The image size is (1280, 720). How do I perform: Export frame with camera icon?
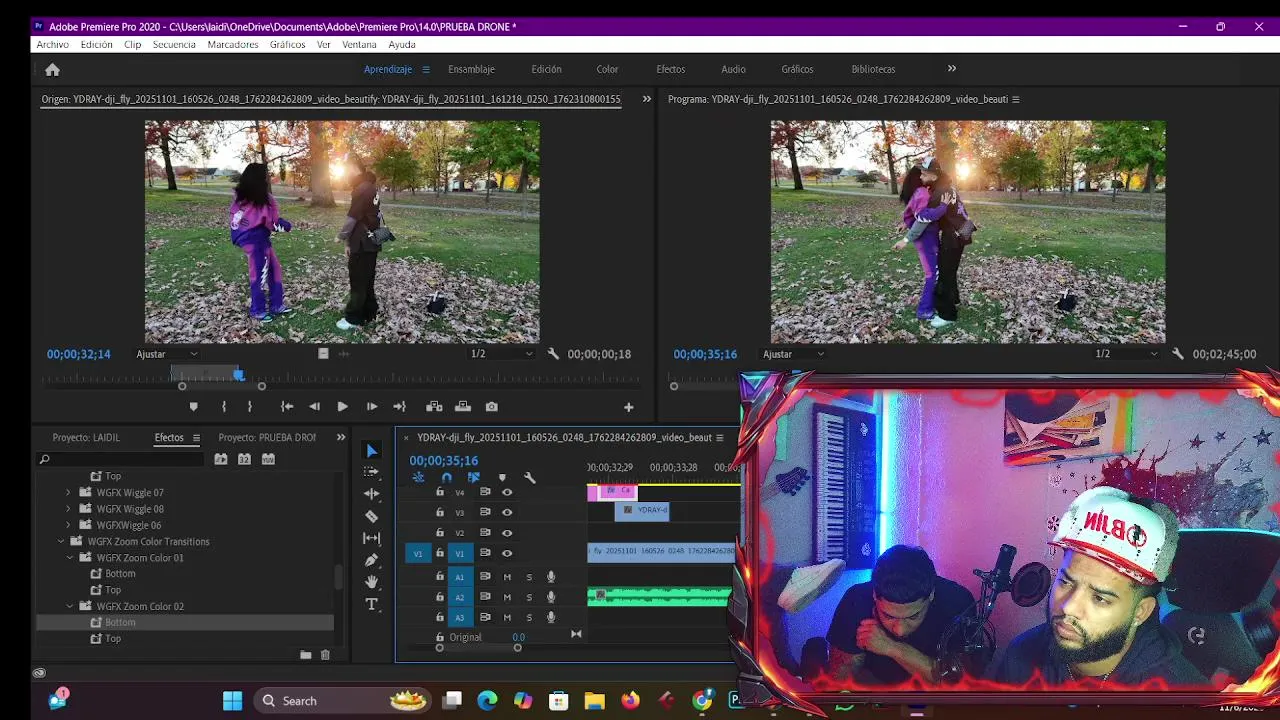(x=491, y=407)
